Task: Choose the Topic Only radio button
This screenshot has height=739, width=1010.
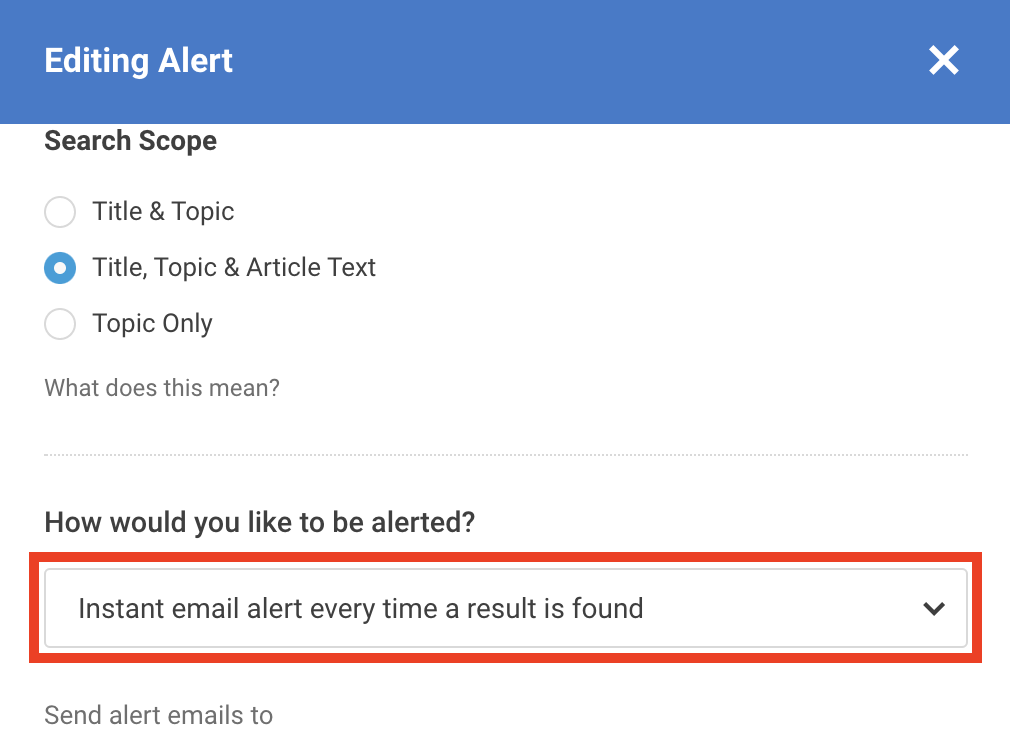Action: [60, 324]
